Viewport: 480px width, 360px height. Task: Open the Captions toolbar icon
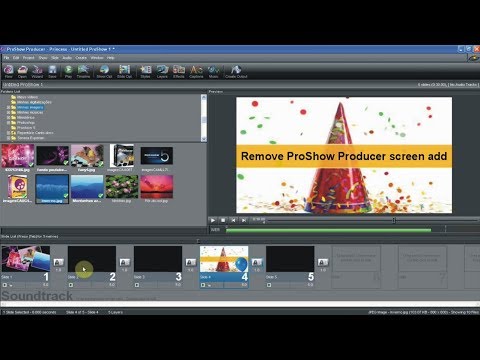click(196, 70)
